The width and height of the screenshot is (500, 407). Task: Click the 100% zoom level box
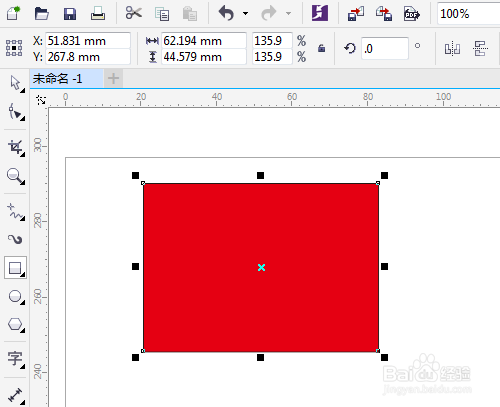(468, 14)
